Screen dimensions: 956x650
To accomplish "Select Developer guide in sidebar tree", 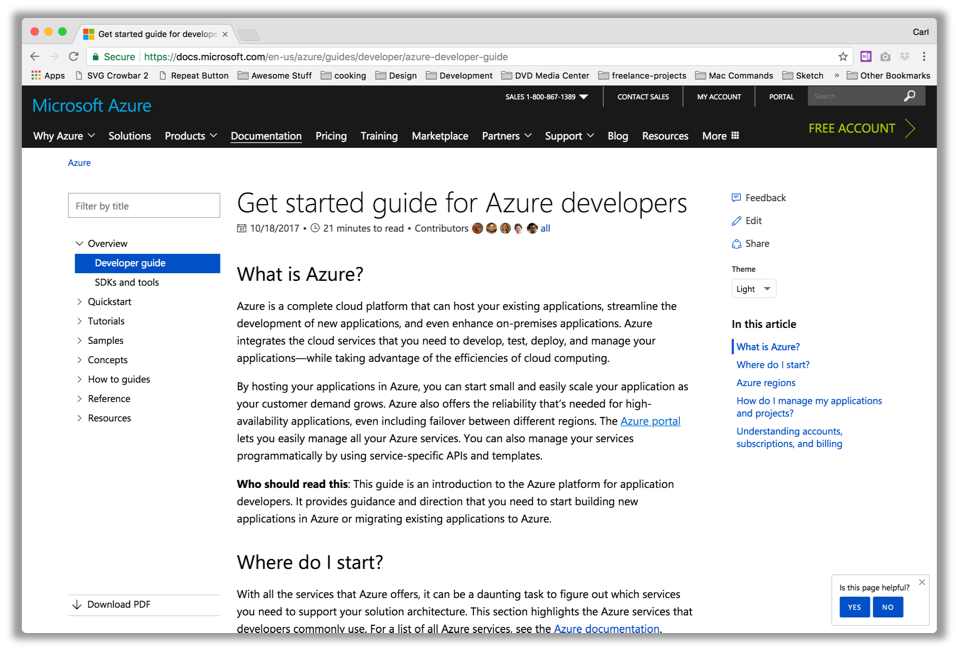I will pyautogui.click(x=147, y=263).
